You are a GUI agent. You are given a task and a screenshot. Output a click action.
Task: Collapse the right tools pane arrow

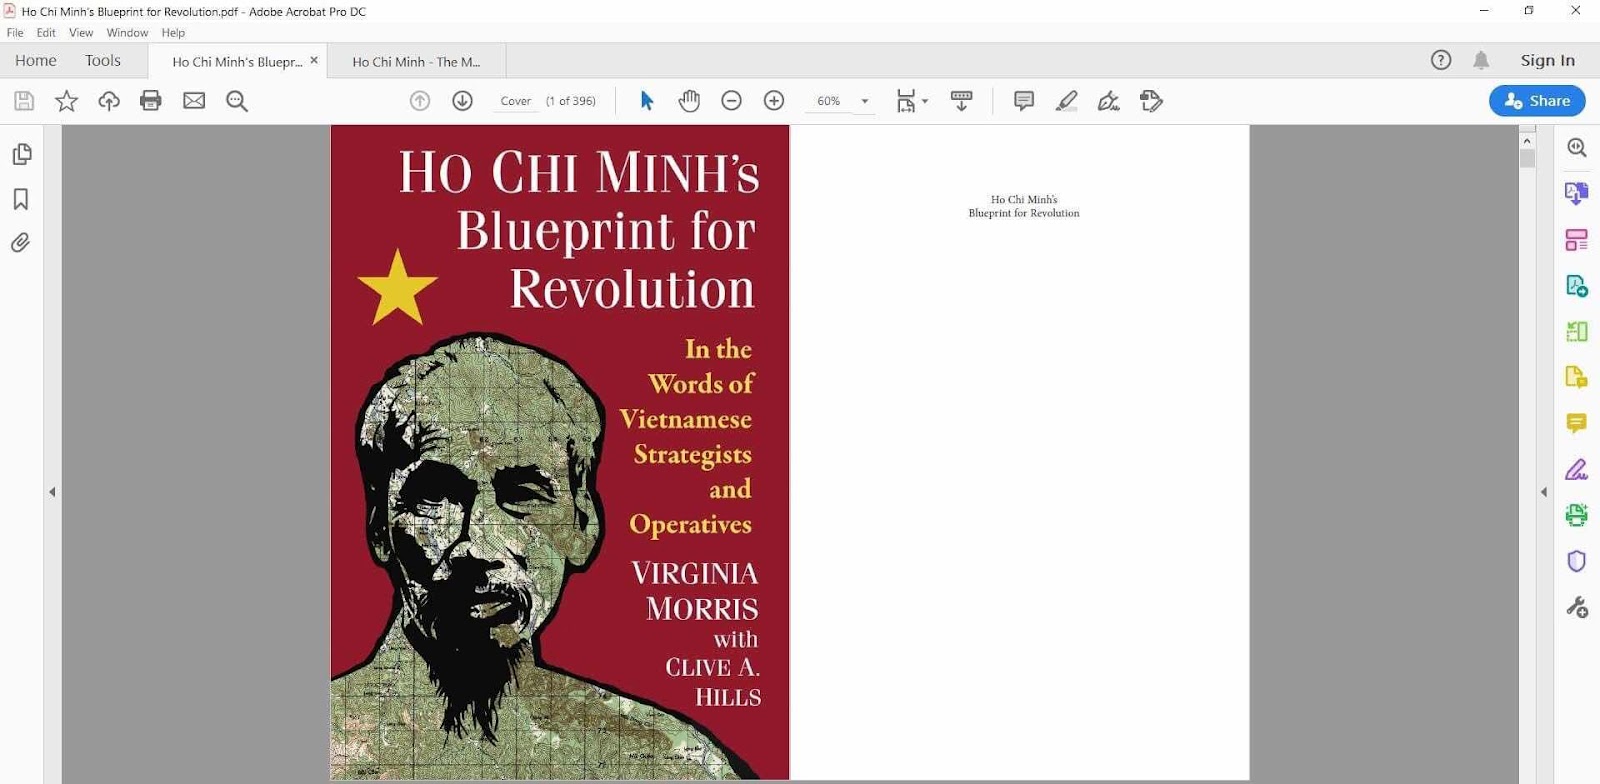[1544, 492]
